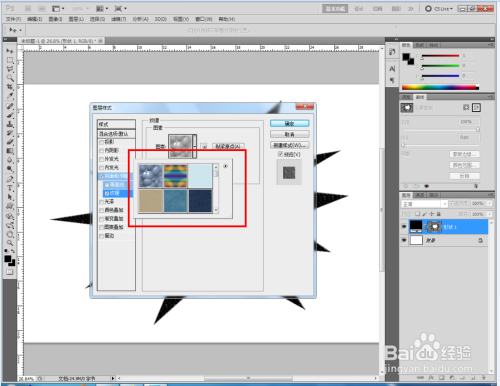The width and height of the screenshot is (500, 386).
Task: Select the Rectangular Marquee tool
Action: pos(10,60)
